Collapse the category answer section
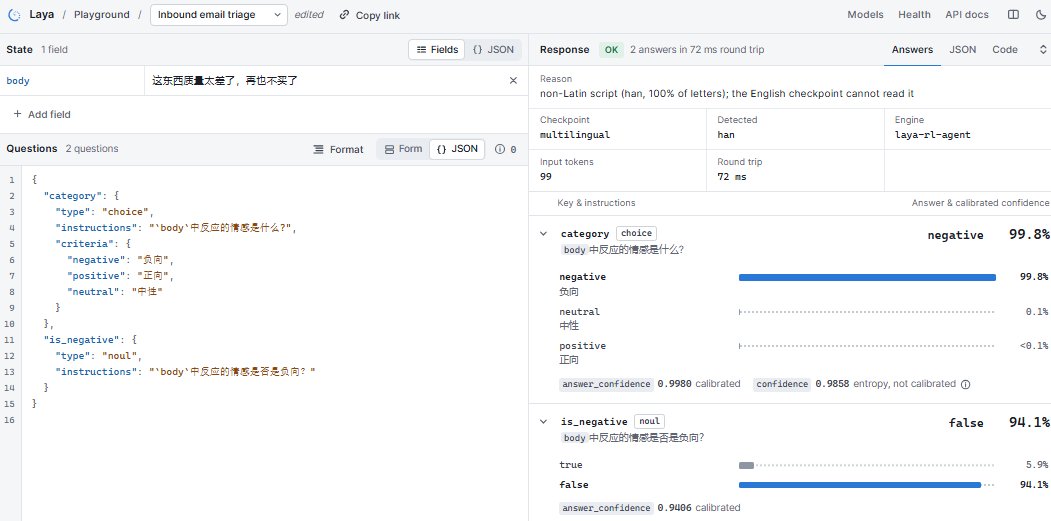The image size is (1051, 521). [x=544, y=234]
